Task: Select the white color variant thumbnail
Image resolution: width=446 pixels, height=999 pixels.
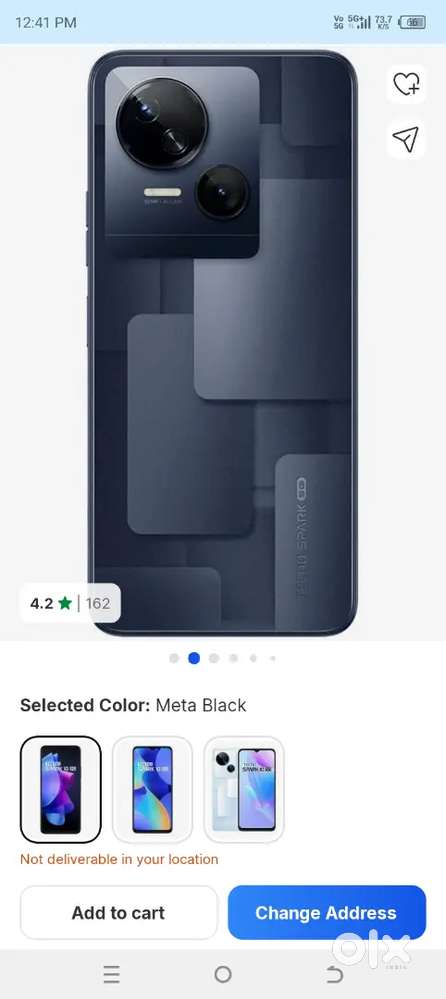Action: pos(244,789)
